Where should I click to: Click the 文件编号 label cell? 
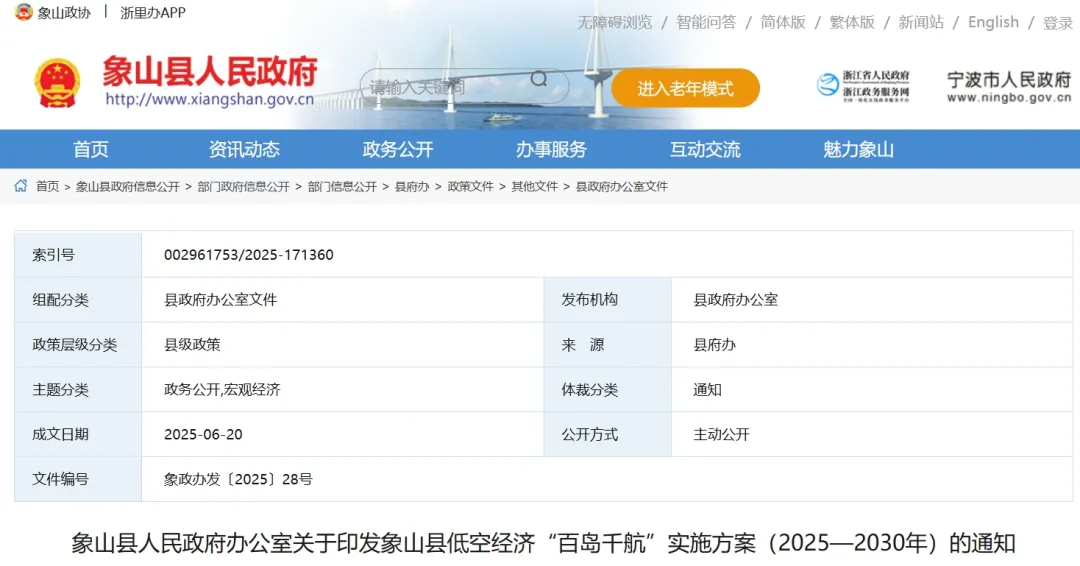(78, 479)
